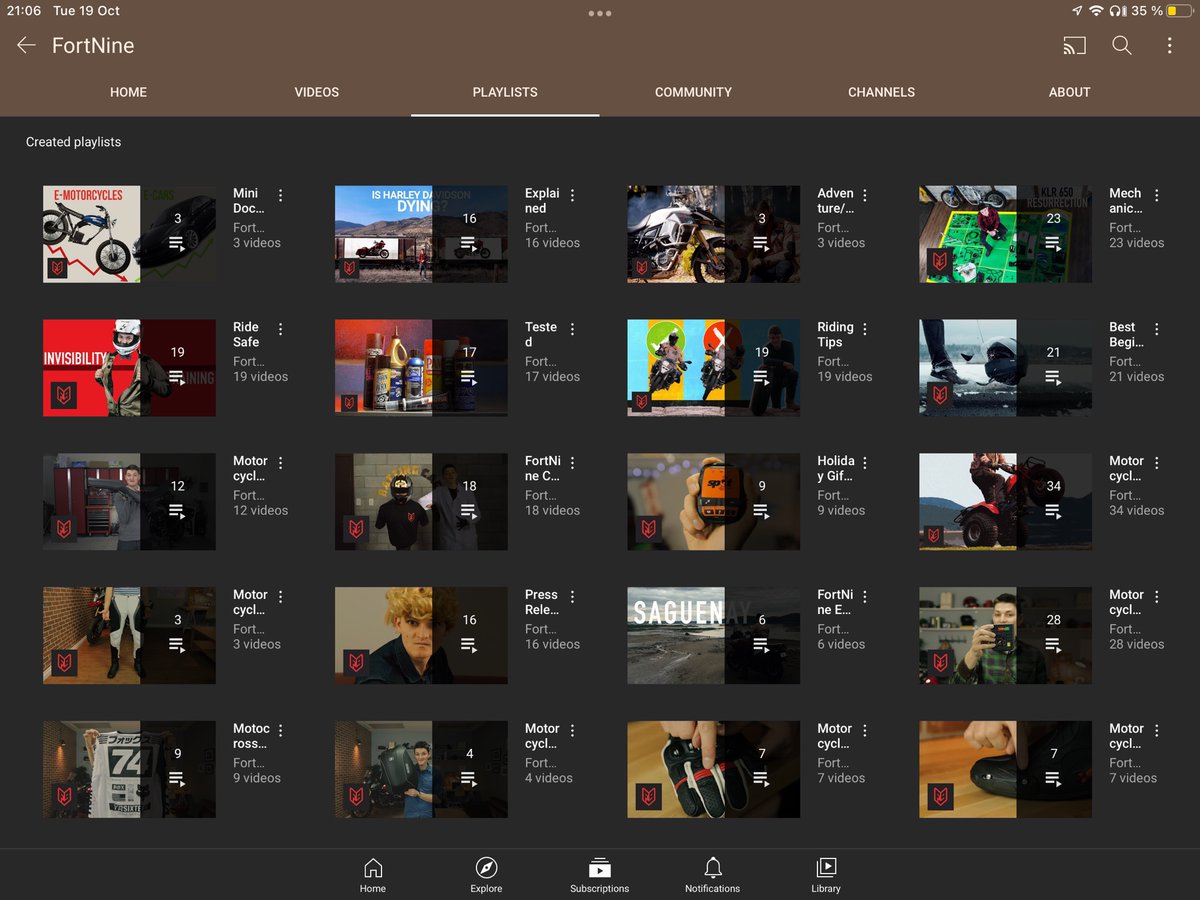Tap the Cast to device icon
Viewport: 1200px width, 900px height.
[1074, 45]
